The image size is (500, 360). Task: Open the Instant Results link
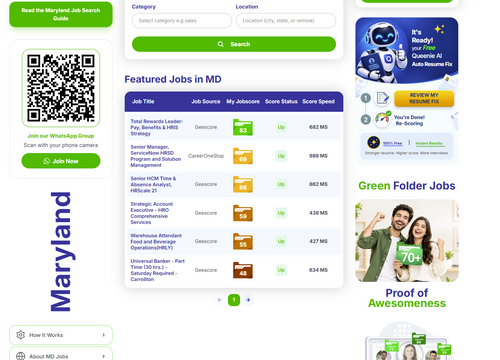tap(429, 143)
